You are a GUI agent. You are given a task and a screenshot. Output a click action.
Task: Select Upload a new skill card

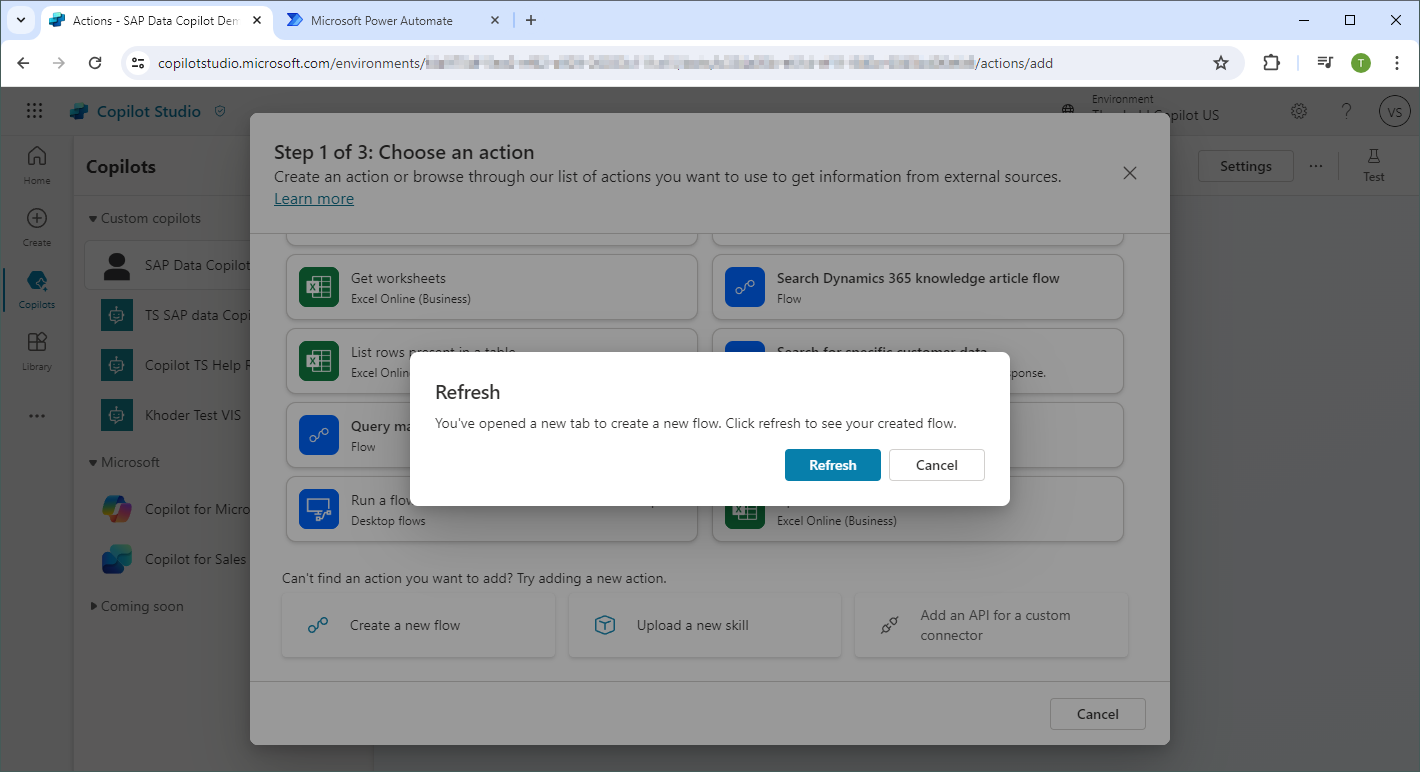pos(705,626)
